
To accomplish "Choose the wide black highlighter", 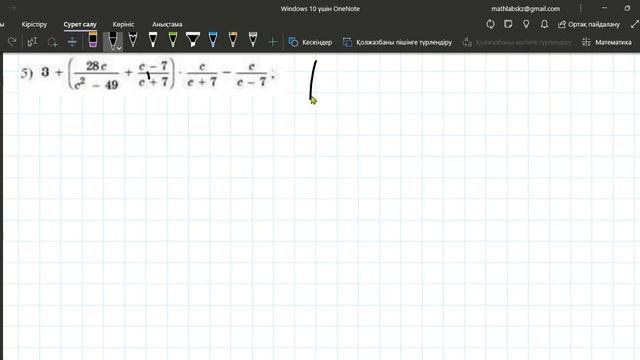I will point(193,40).
